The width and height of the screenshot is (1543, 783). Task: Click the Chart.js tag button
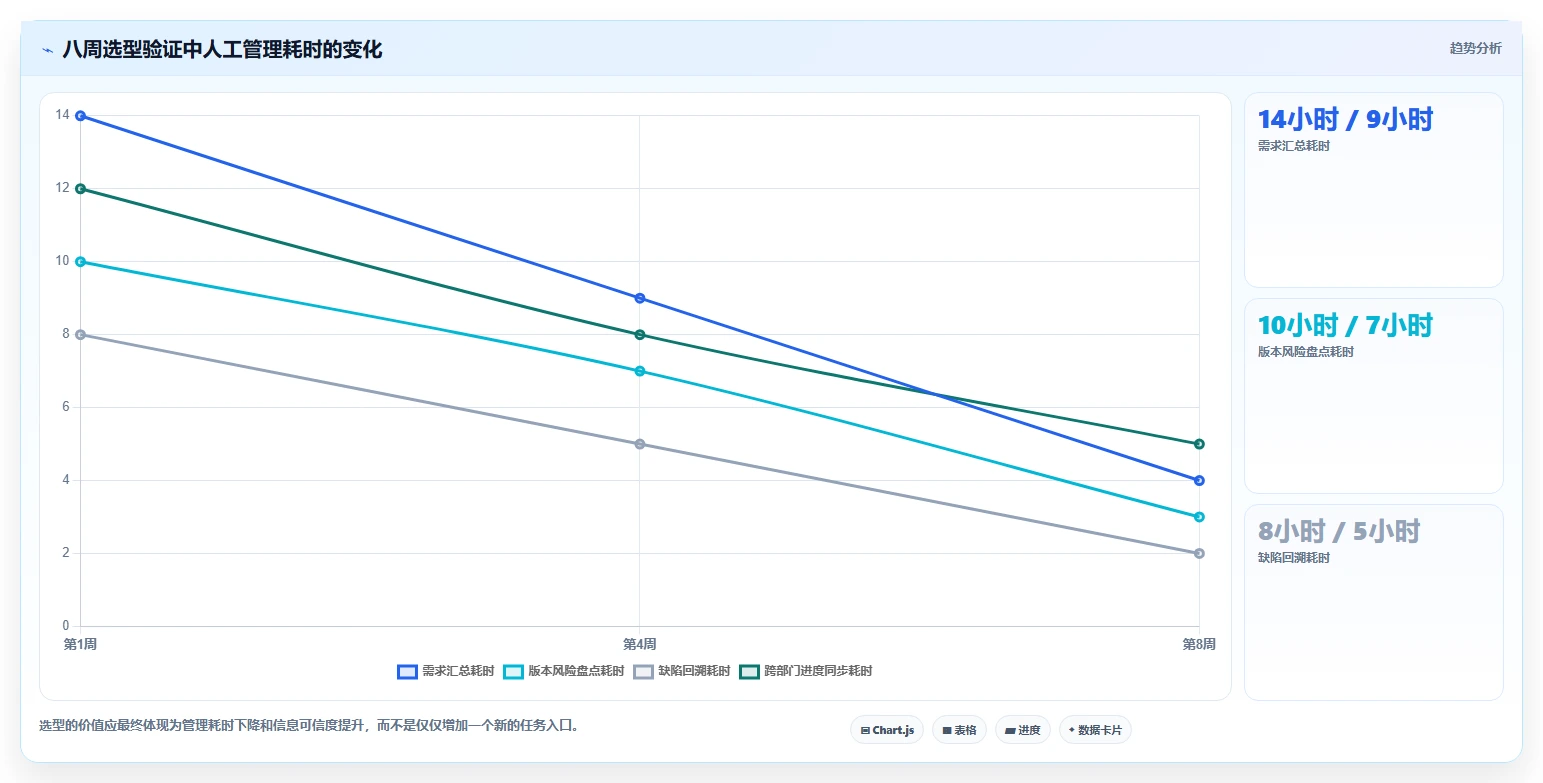887,730
